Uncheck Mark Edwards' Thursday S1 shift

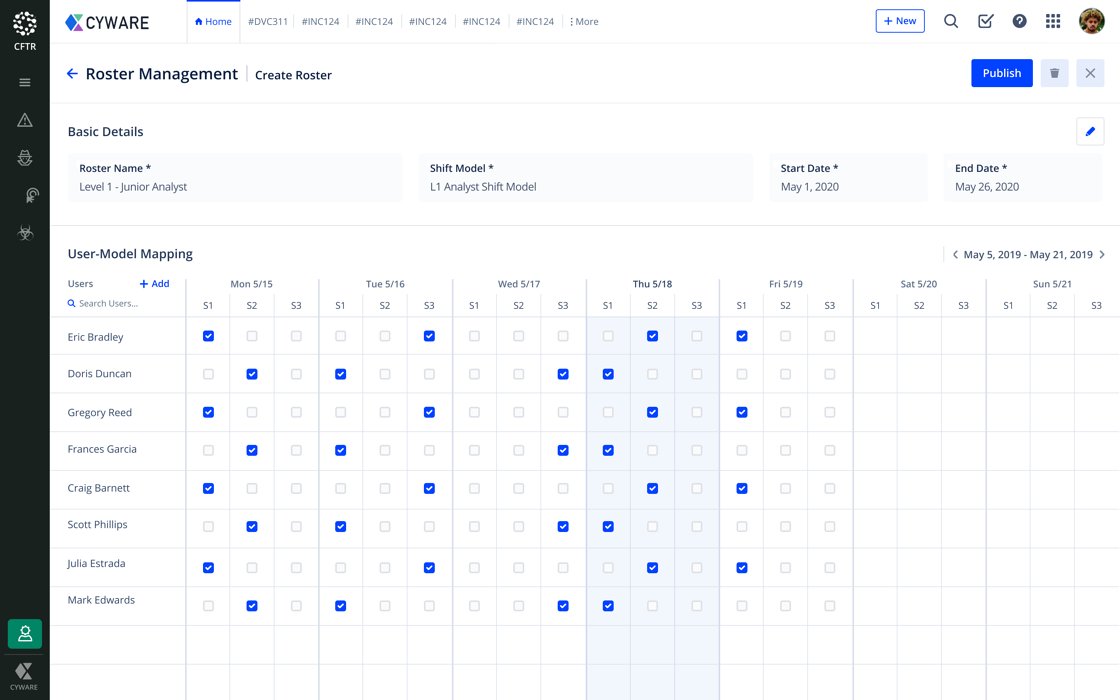[x=608, y=606]
